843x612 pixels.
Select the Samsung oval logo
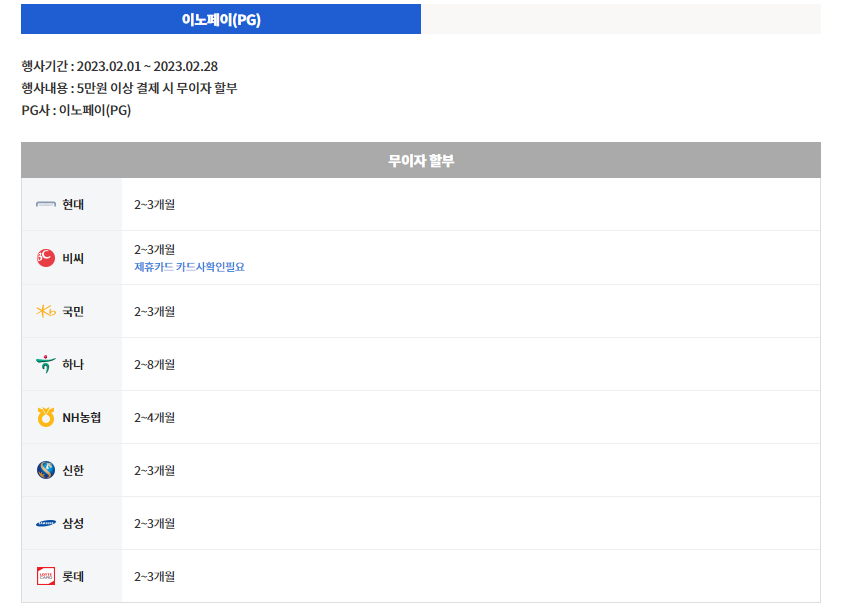[46, 523]
